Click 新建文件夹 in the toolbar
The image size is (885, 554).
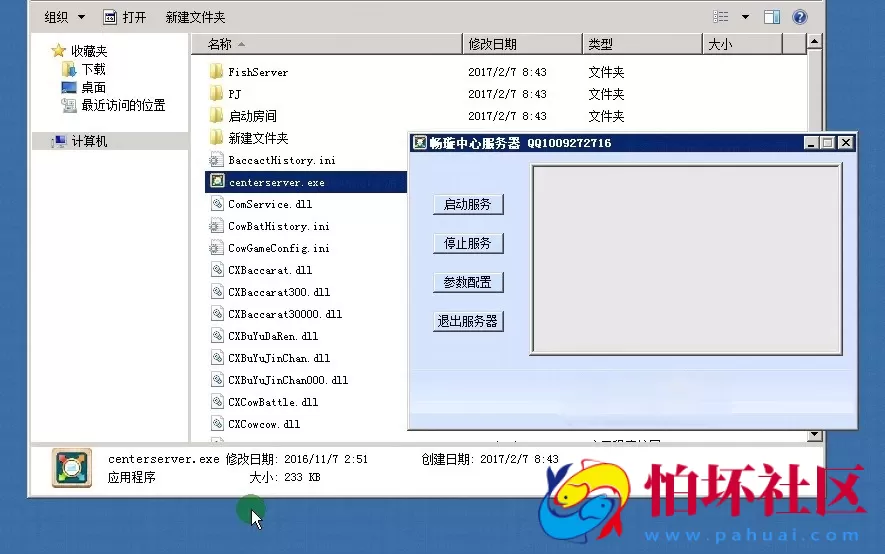(195, 17)
